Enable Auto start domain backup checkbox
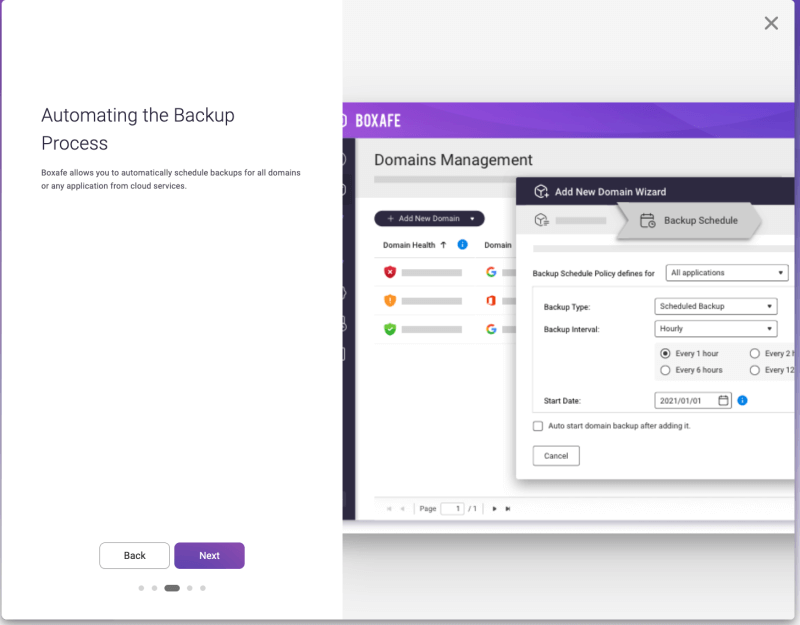Viewport: 800px width, 625px height. (x=538, y=426)
